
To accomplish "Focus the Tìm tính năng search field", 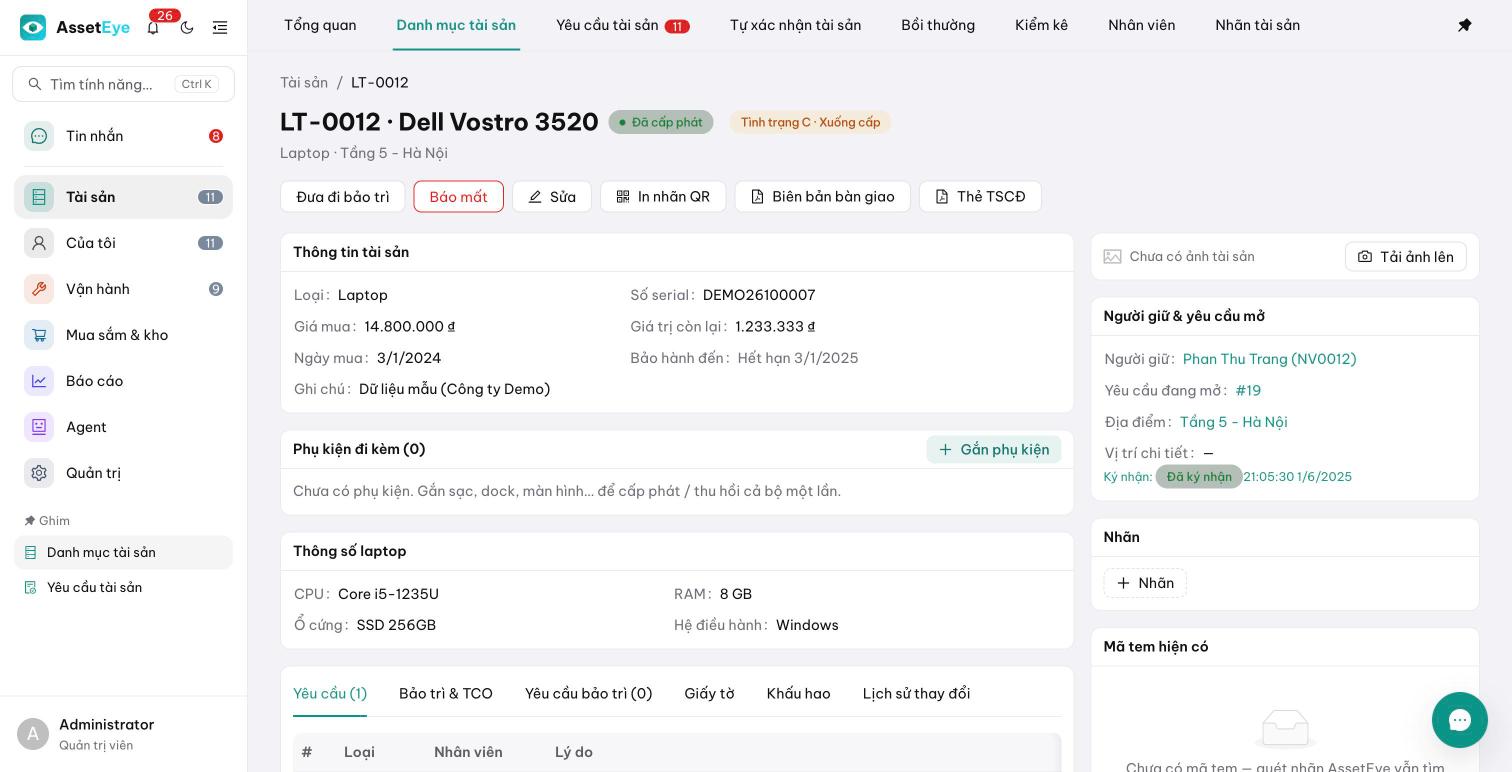I will point(123,84).
